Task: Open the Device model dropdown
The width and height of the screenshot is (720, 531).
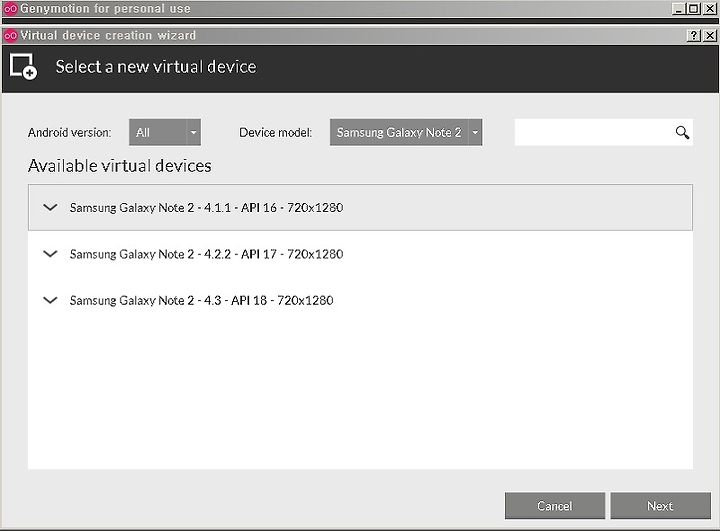Action: (x=406, y=132)
